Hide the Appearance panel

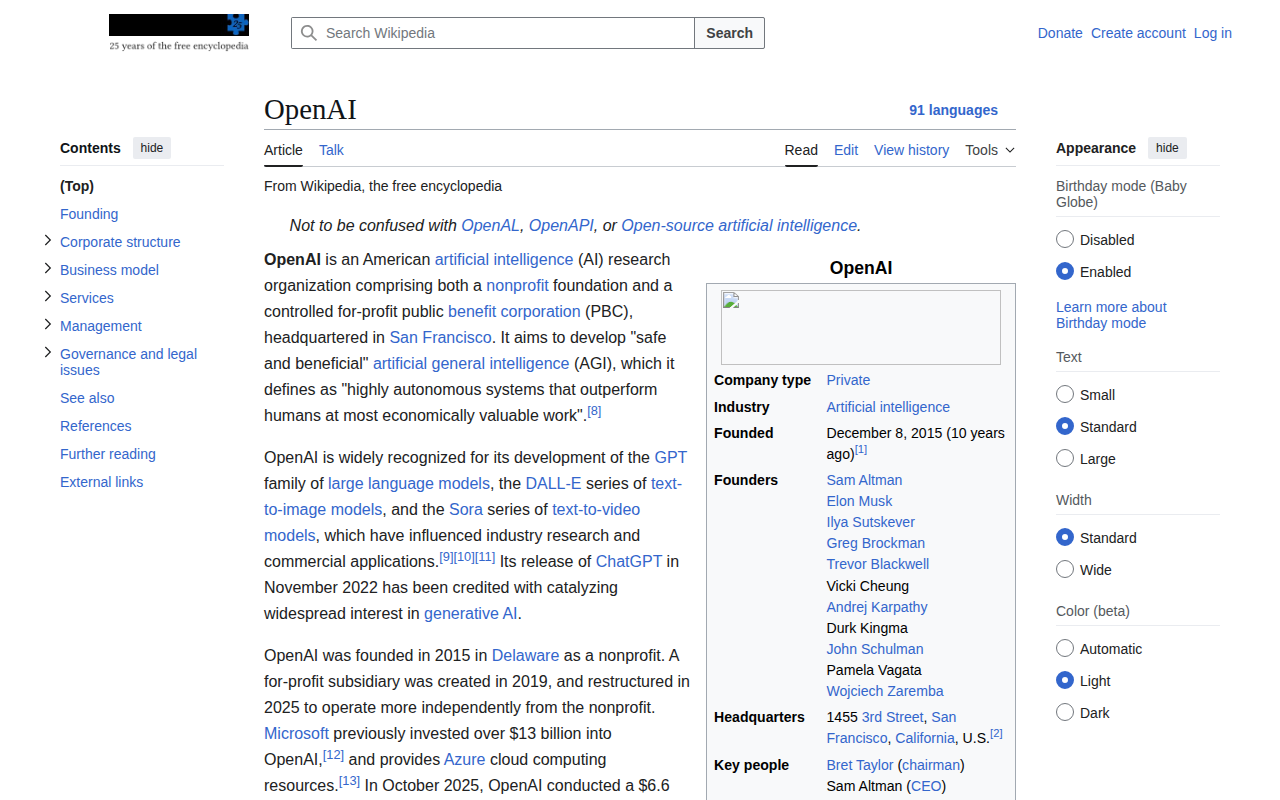point(1167,148)
